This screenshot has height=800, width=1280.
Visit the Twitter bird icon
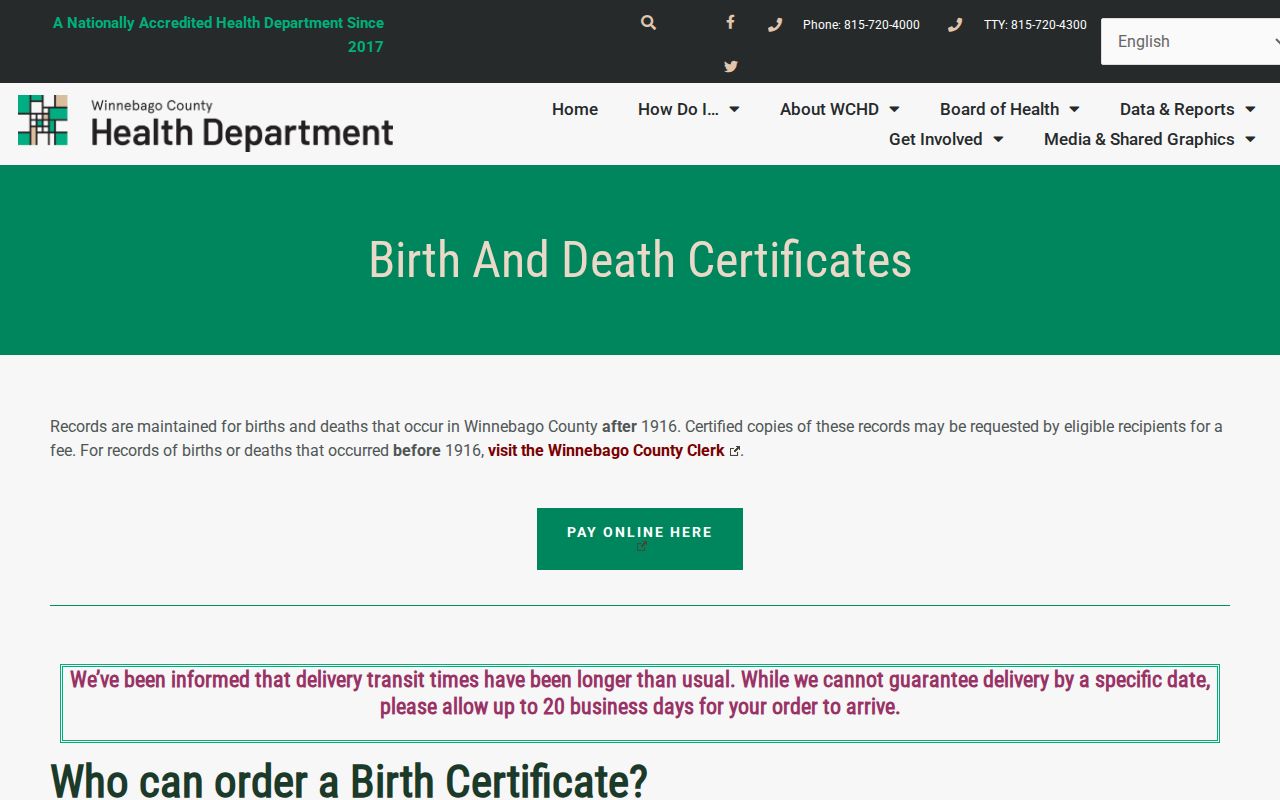point(731,67)
